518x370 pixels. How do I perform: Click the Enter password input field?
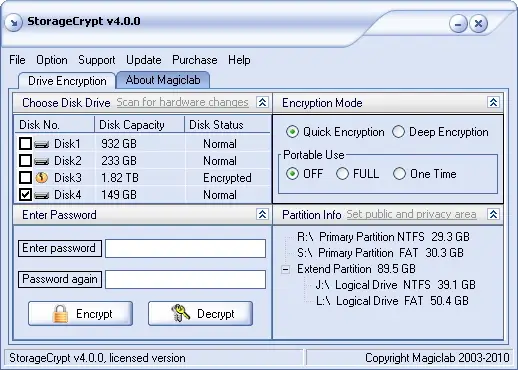click(186, 248)
